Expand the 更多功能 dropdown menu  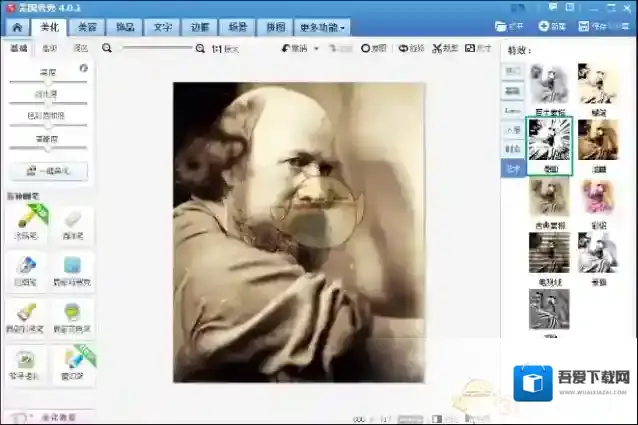(322, 27)
